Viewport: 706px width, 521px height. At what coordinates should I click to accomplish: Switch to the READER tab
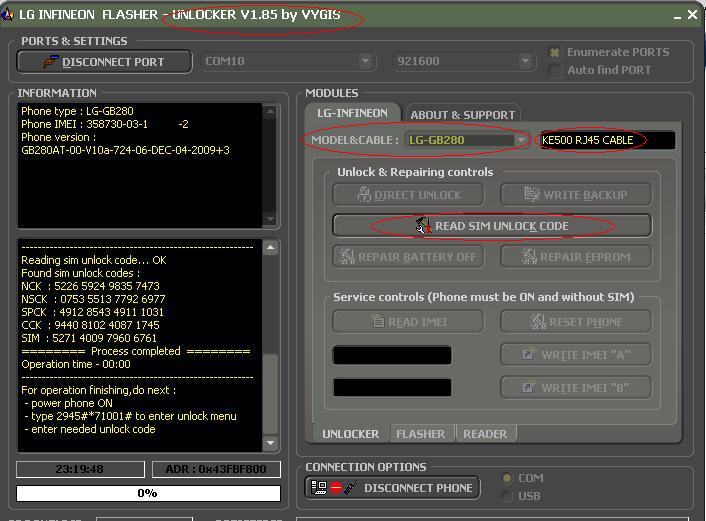[x=485, y=434]
